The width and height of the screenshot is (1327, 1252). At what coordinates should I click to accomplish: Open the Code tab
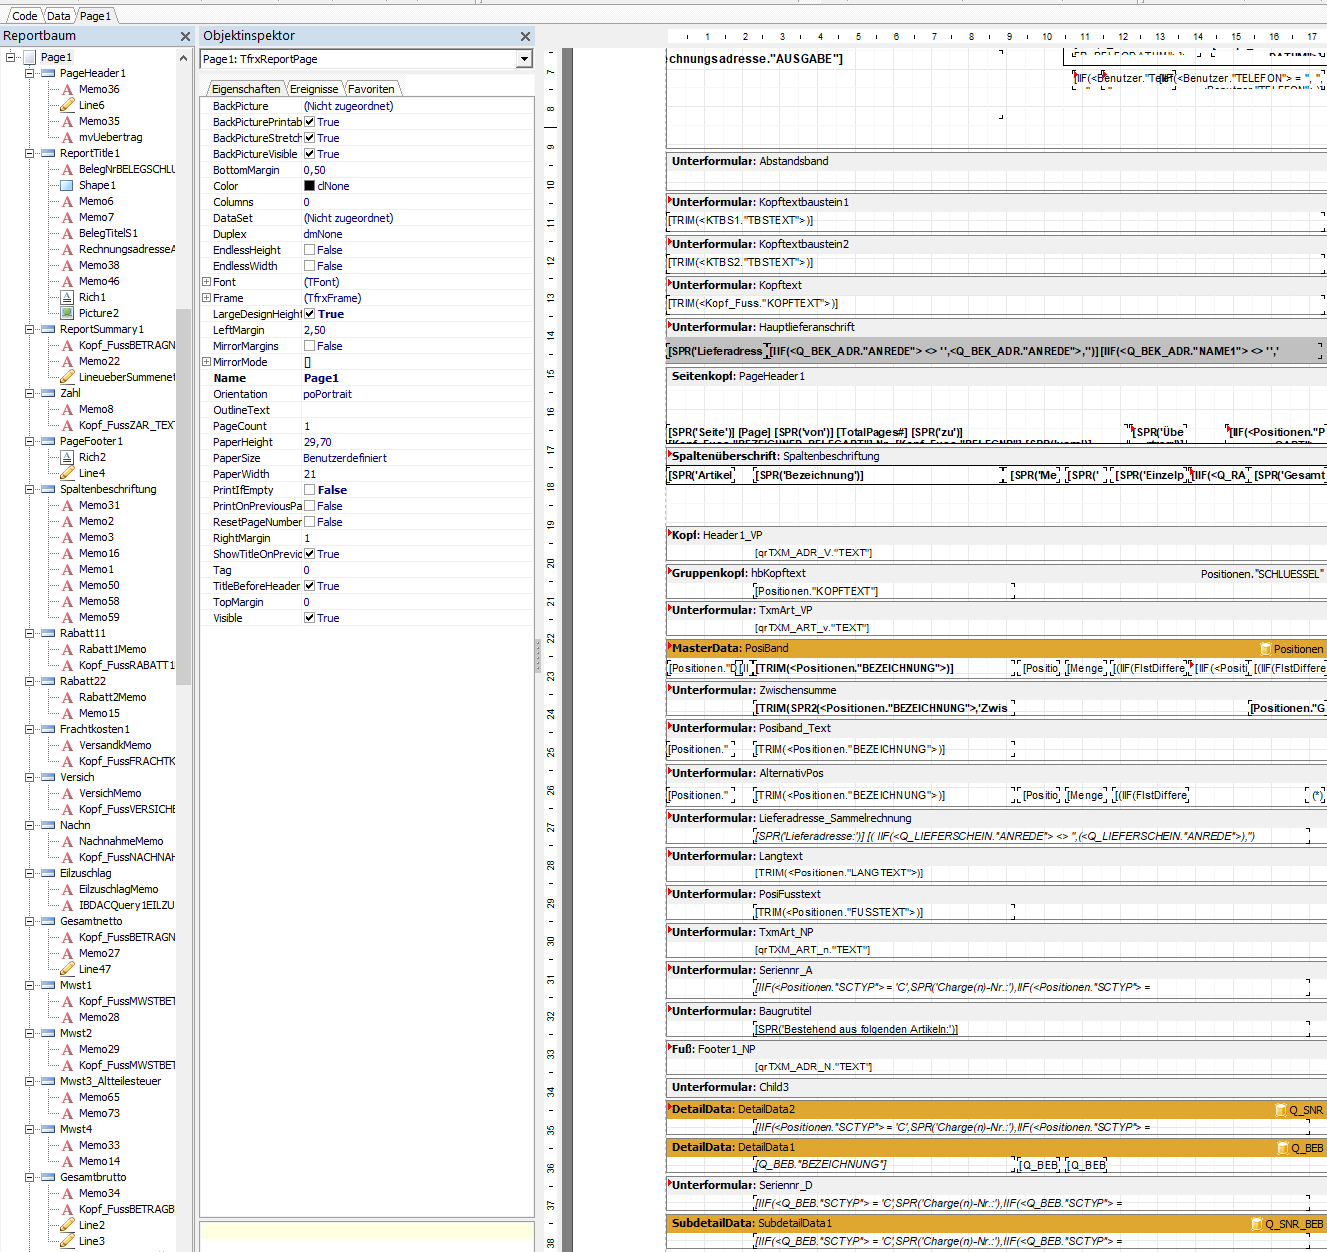(x=24, y=16)
